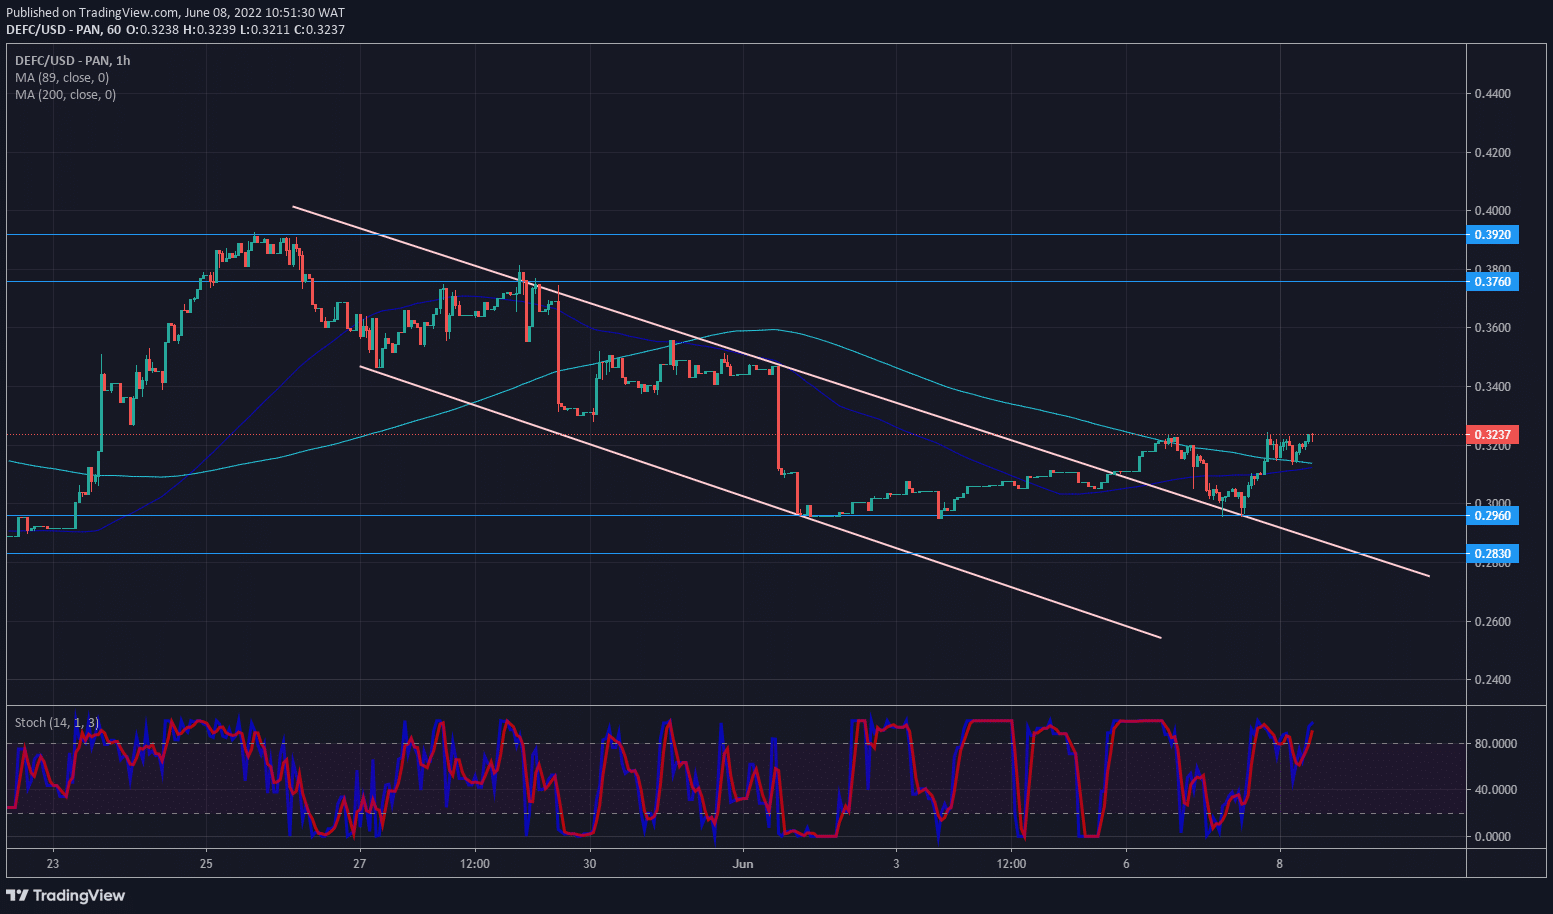
Task: Click the 0.0000 stochastic axis value
Action: coord(1493,837)
